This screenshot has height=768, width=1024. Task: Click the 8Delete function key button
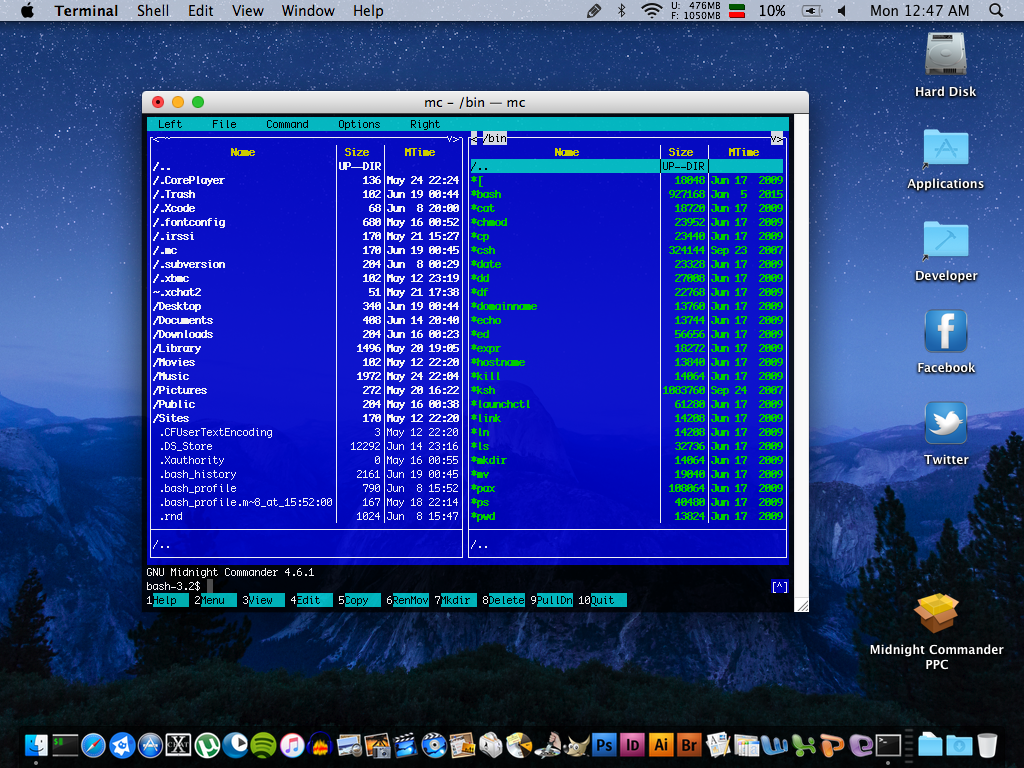pyautogui.click(x=504, y=600)
